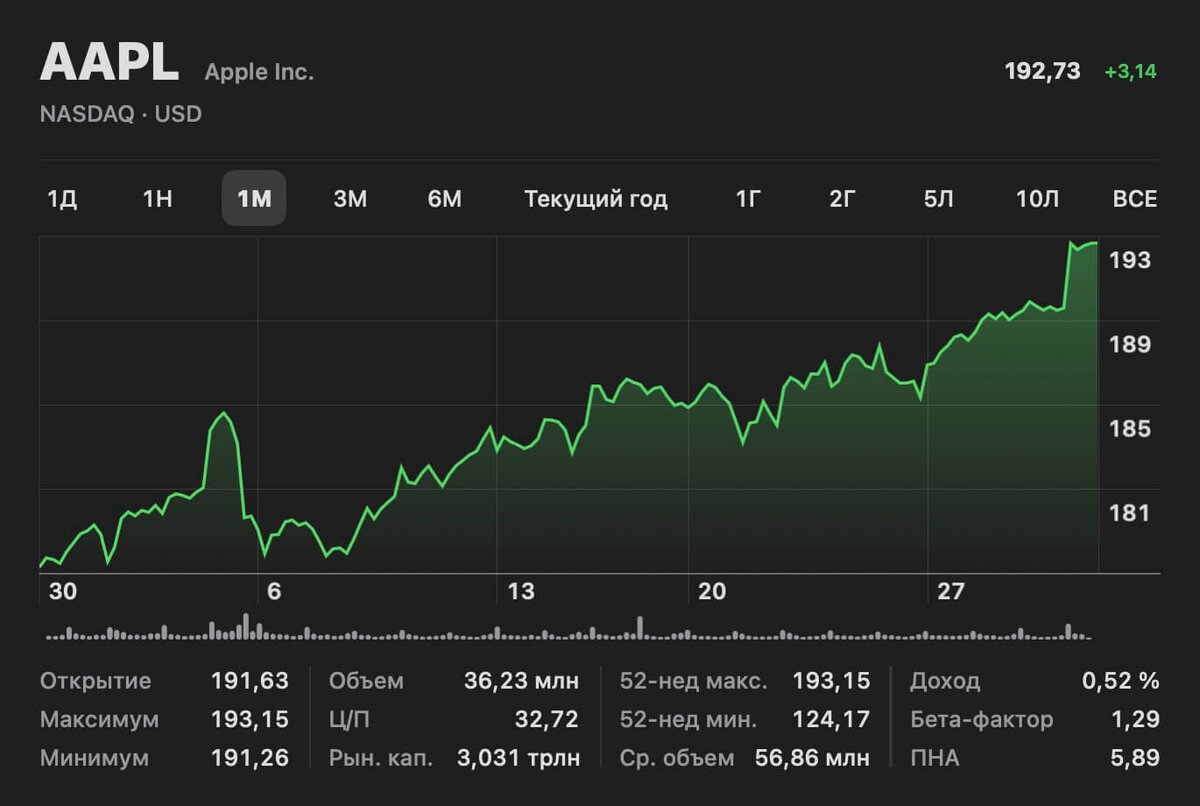Click the +3,14 price change

pos(1131,72)
